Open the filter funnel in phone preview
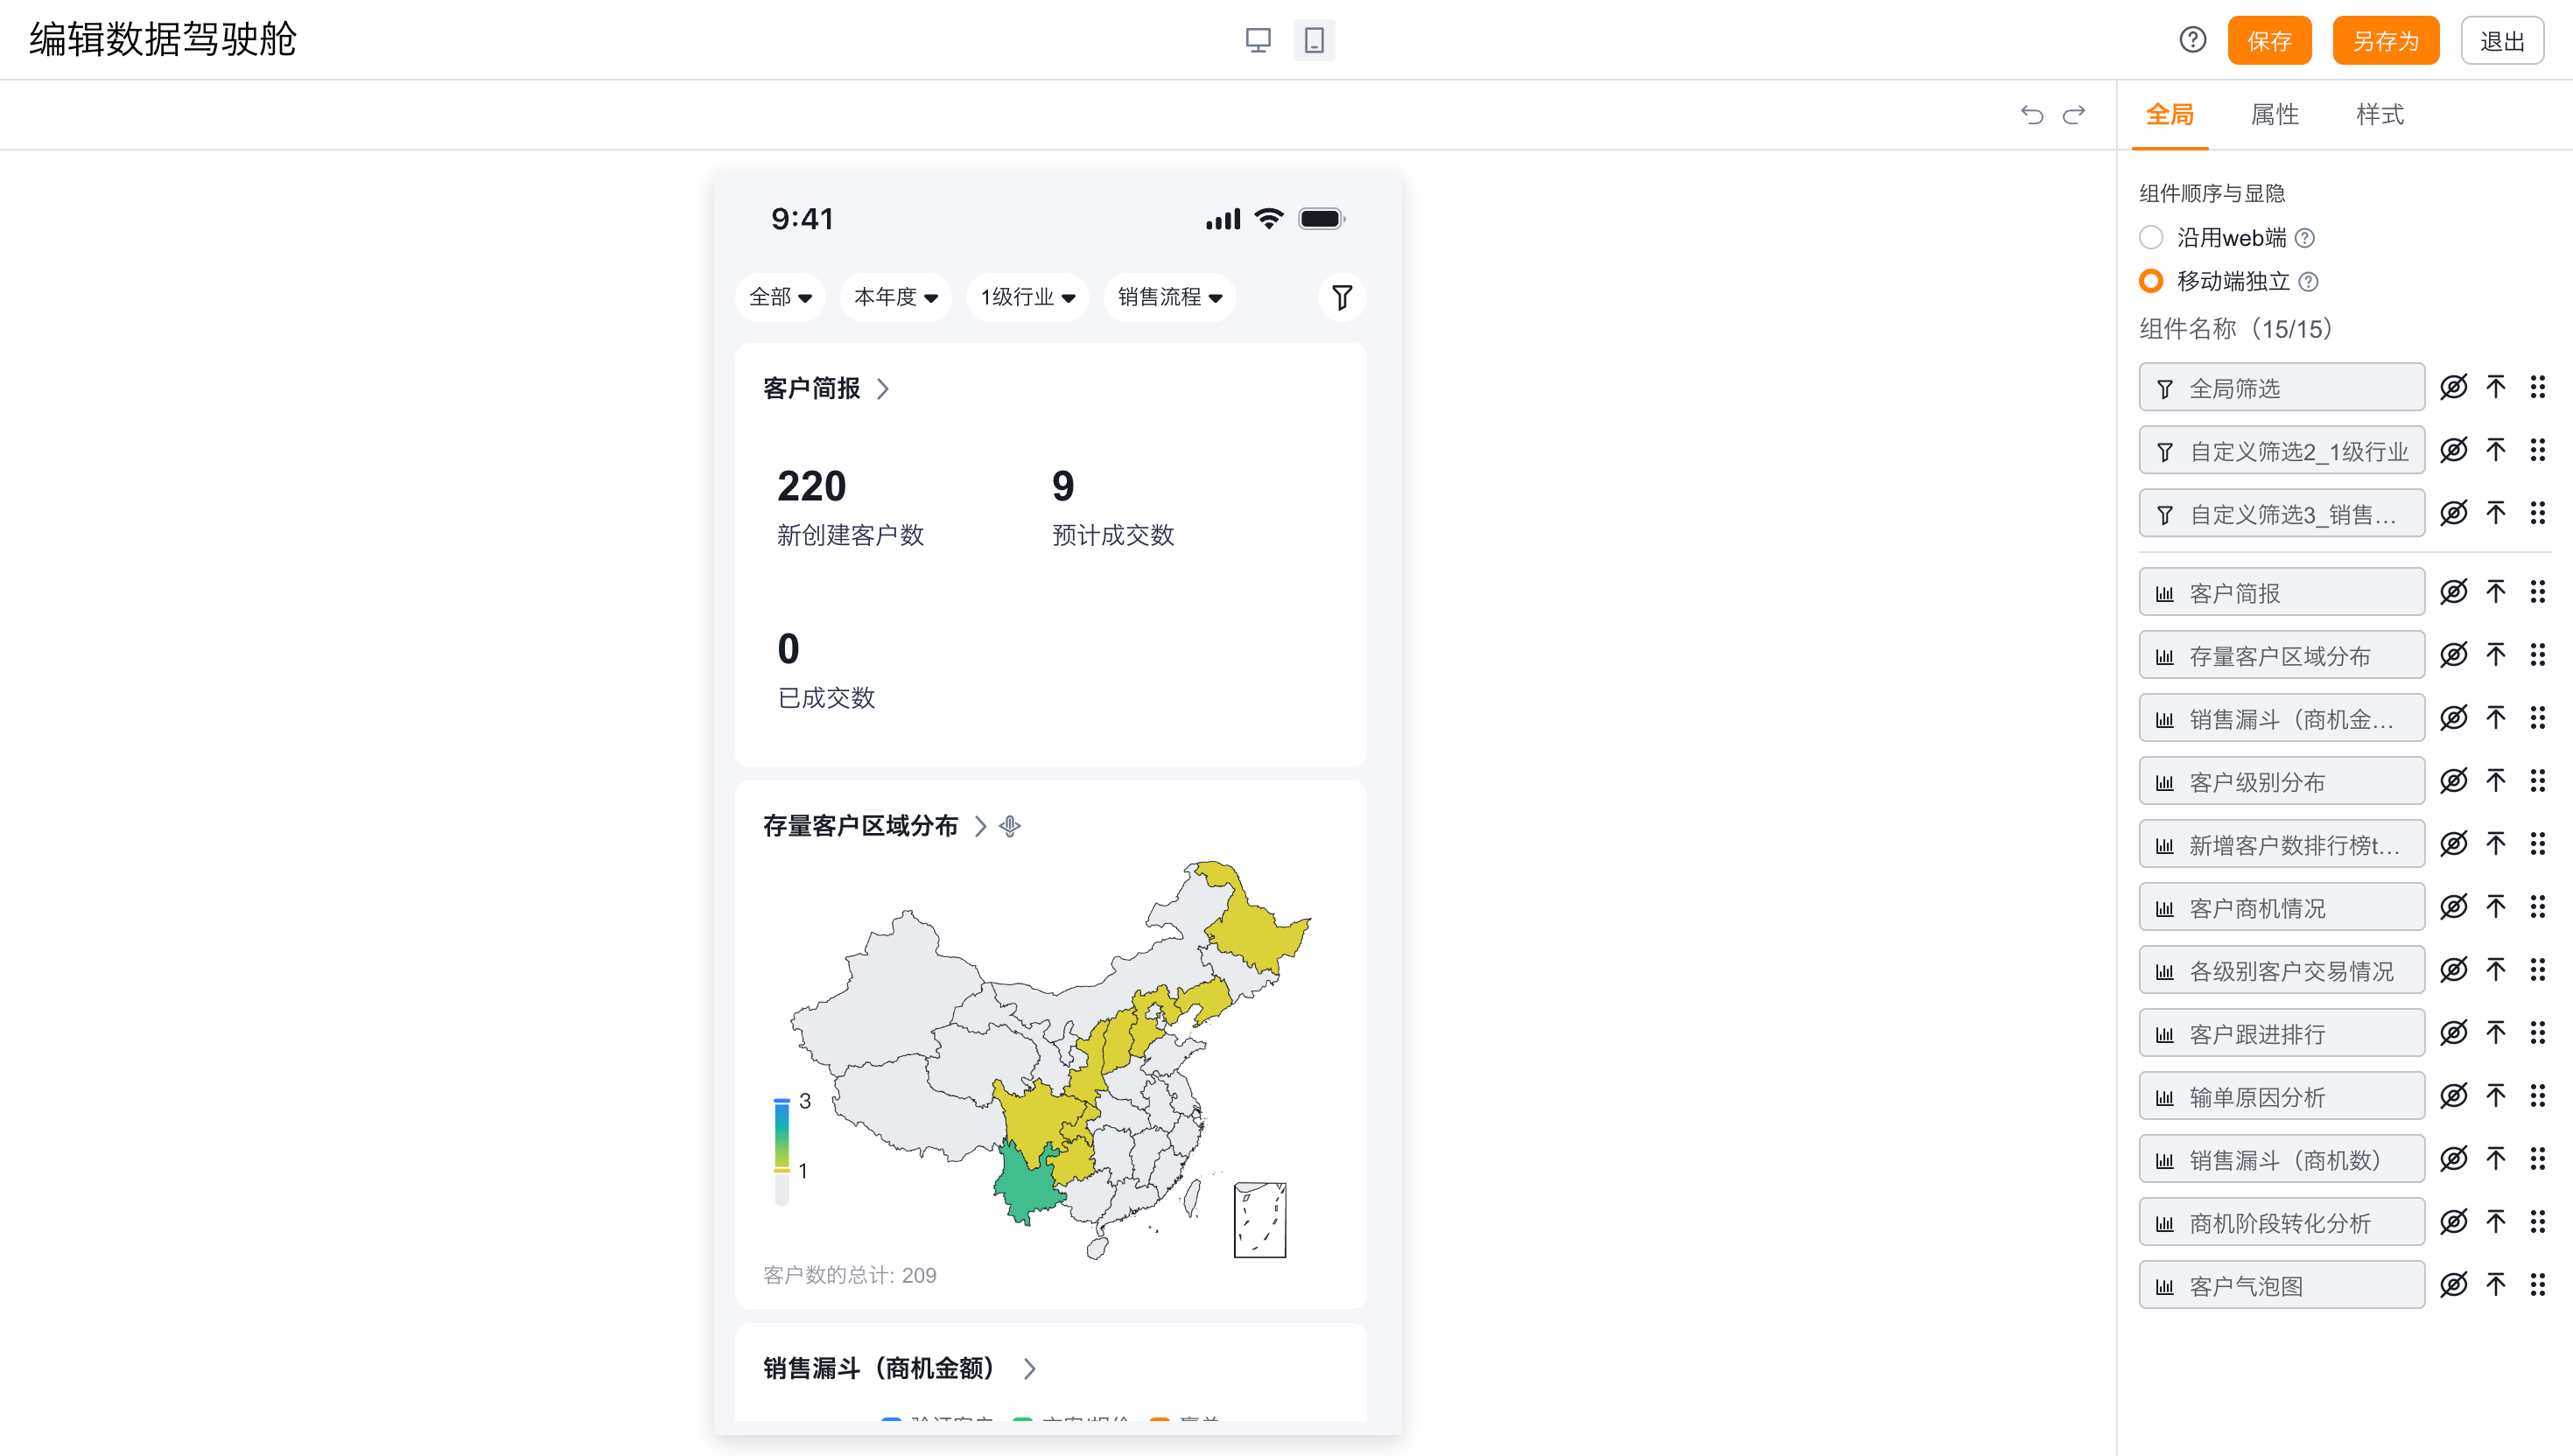This screenshot has height=1456, width=2573. tap(1341, 297)
